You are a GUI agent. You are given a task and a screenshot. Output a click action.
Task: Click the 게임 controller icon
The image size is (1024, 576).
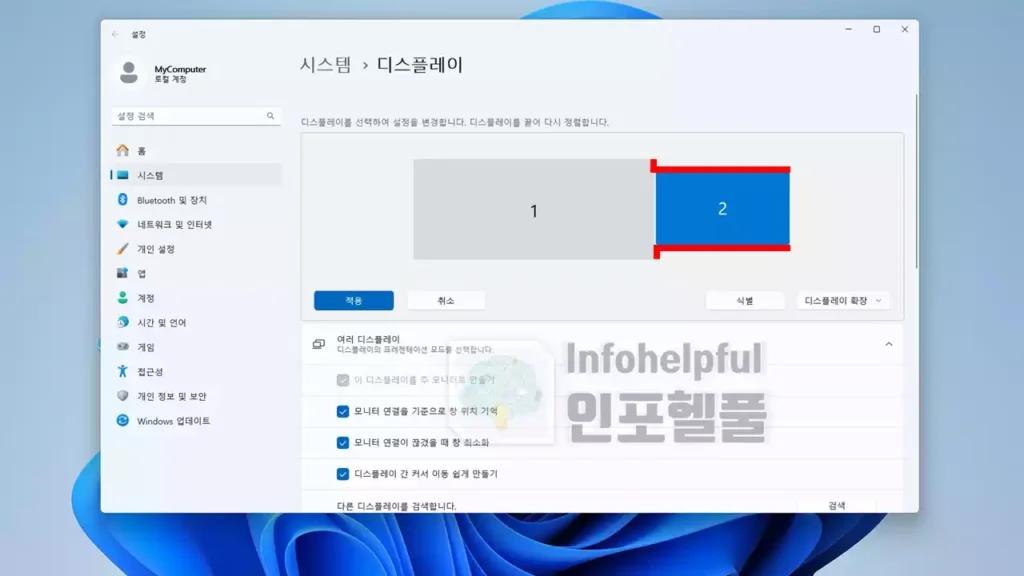pos(123,347)
